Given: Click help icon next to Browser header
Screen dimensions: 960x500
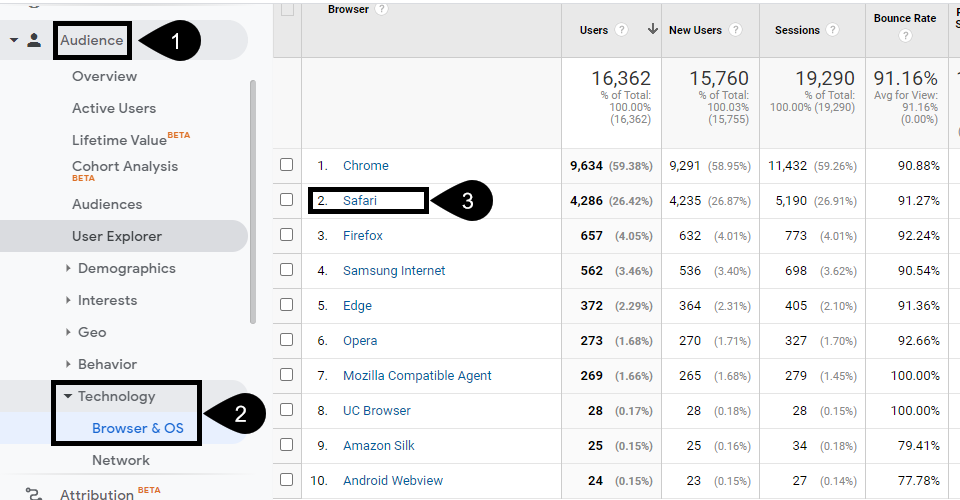Looking at the screenshot, I should (381, 10).
